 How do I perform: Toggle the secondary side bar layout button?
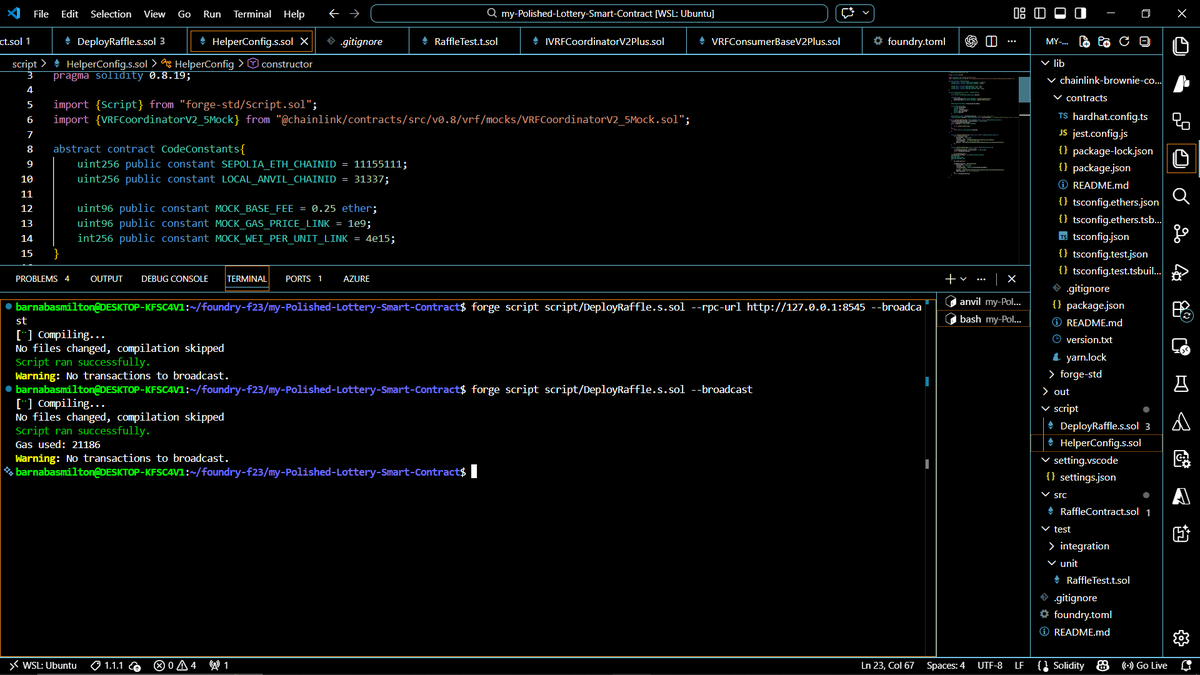1081,14
